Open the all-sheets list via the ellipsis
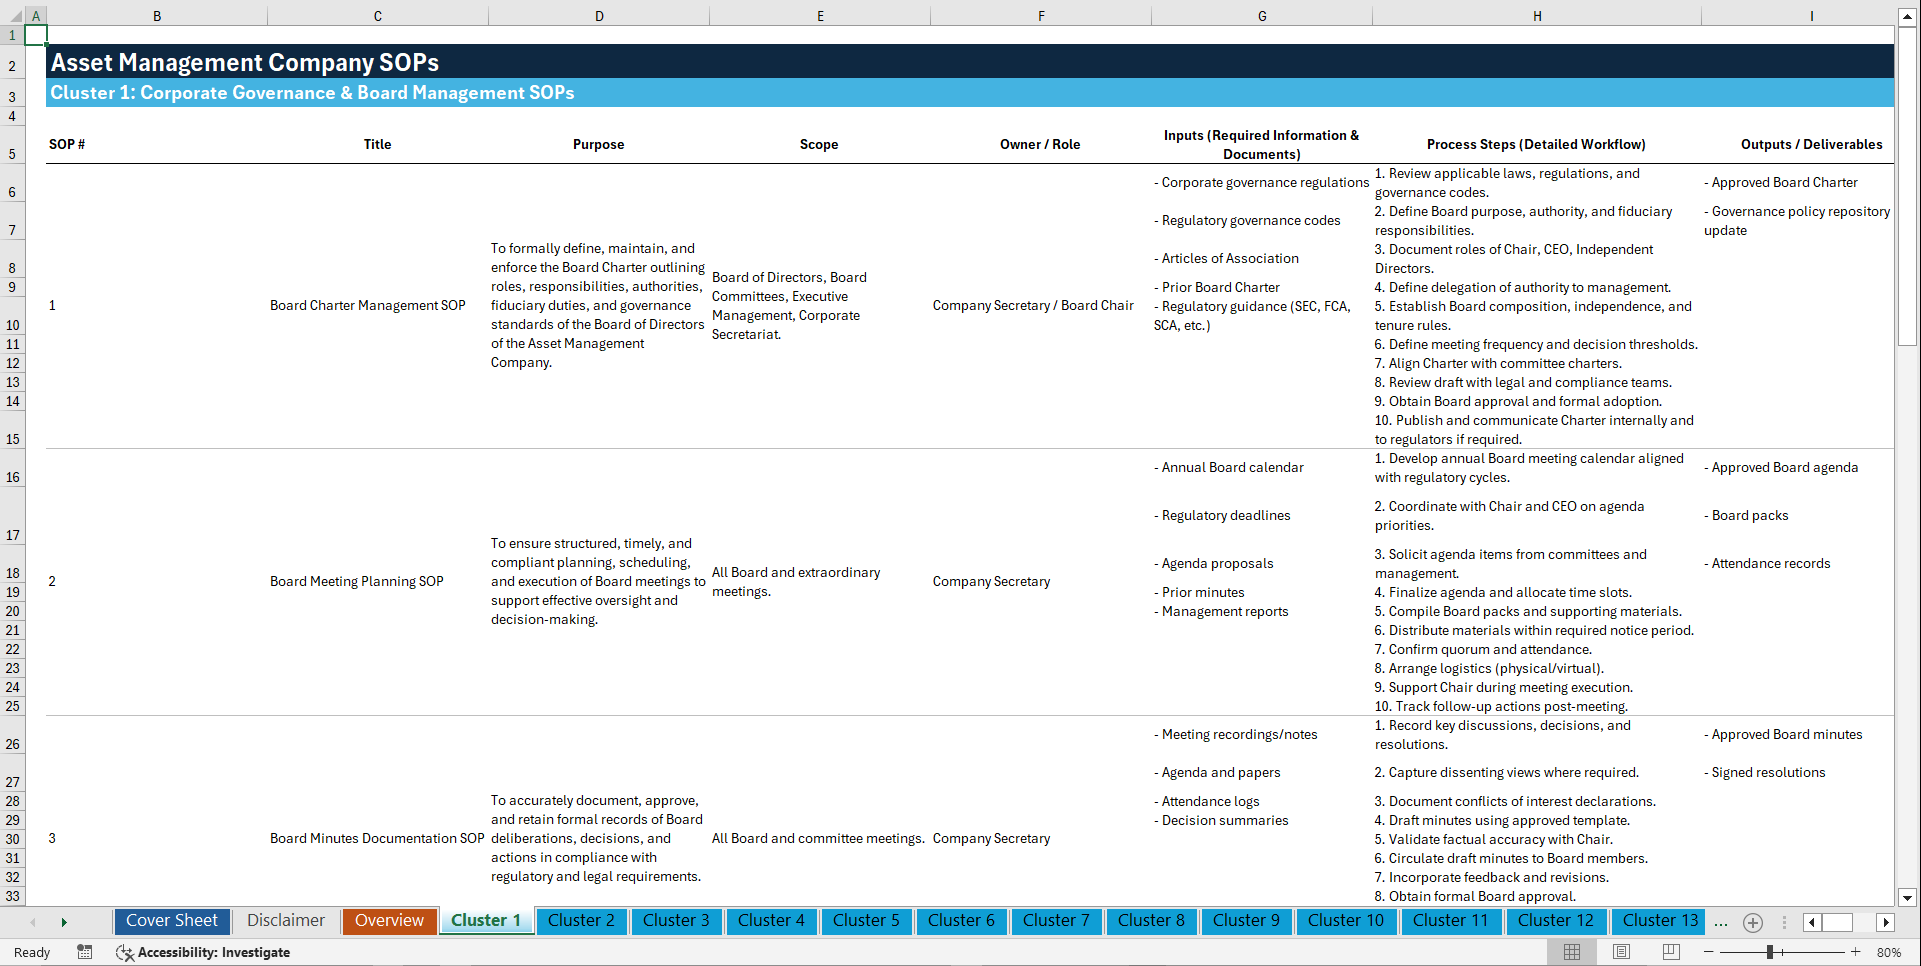This screenshot has height=966, width=1921. pos(1721,922)
